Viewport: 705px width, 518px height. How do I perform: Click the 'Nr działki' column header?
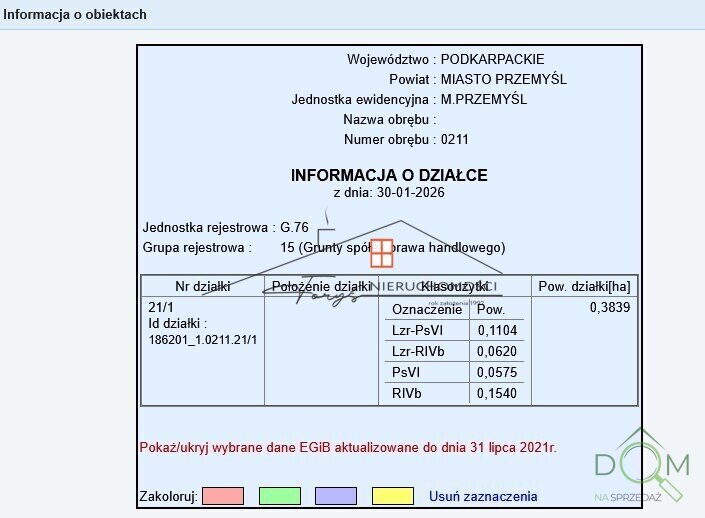click(x=202, y=286)
